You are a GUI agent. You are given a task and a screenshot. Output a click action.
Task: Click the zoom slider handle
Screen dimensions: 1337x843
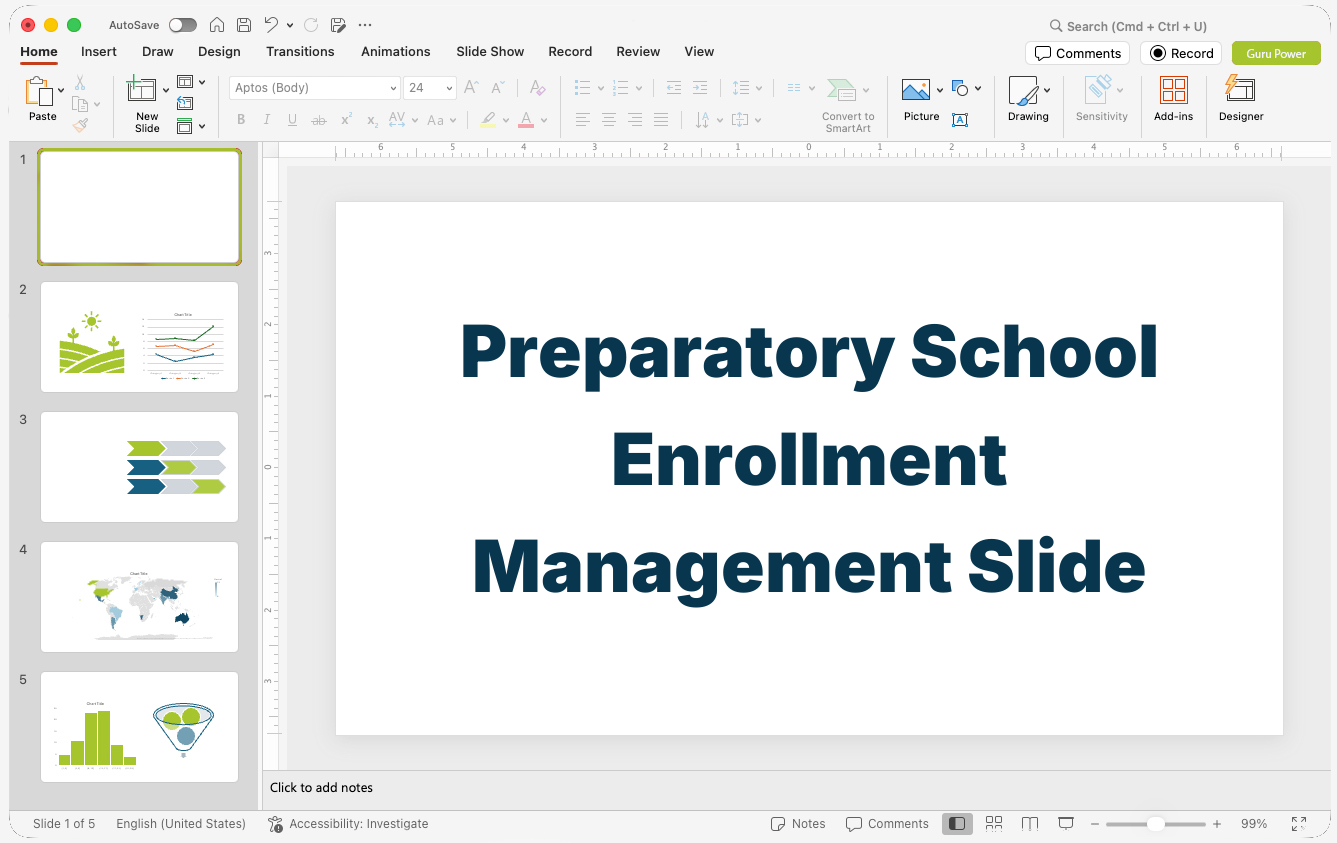coord(1155,824)
